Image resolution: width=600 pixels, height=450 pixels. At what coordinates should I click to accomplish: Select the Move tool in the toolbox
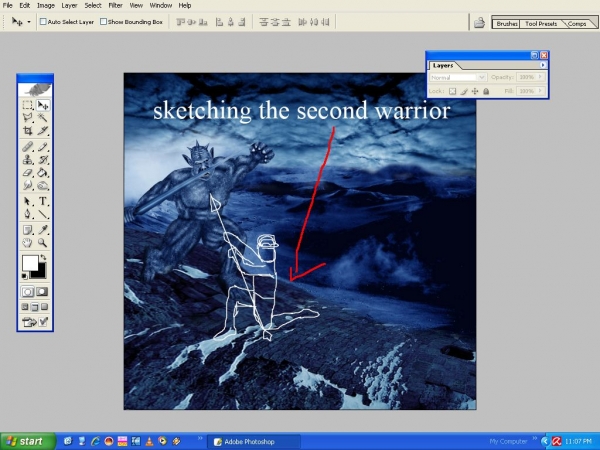click(x=43, y=105)
